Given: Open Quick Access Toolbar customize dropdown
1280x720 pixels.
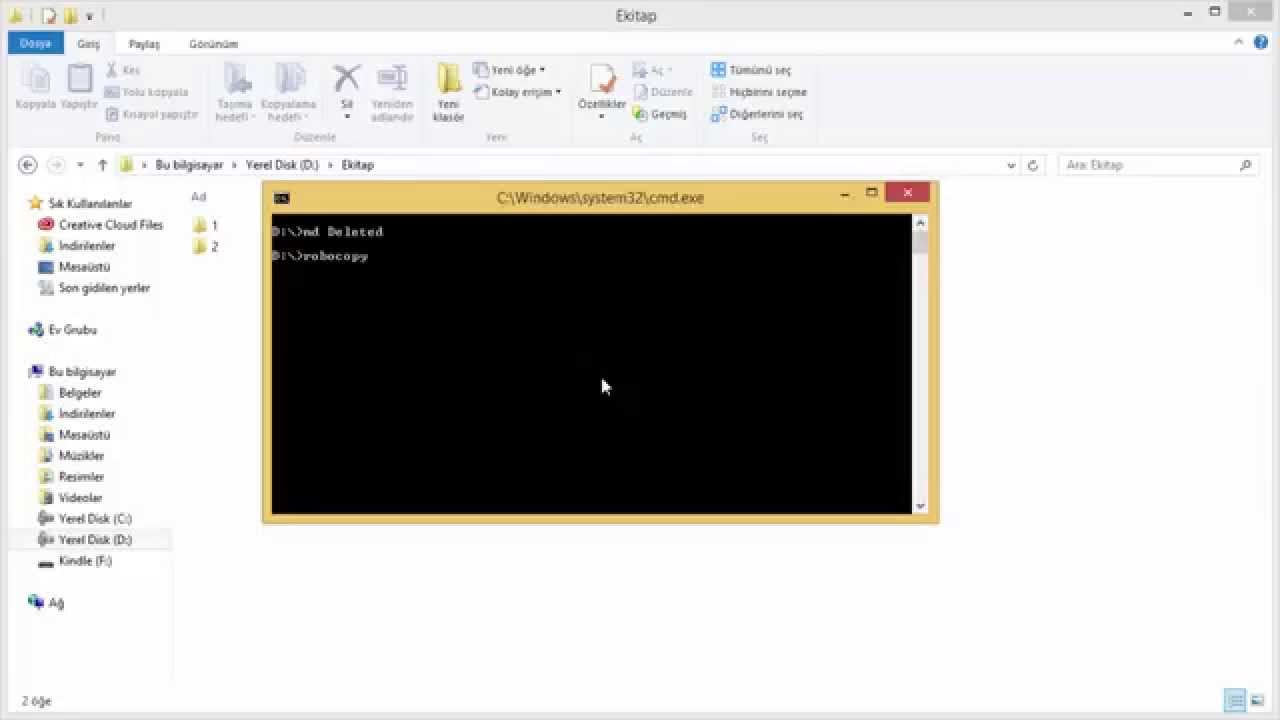Looking at the screenshot, I should point(89,16).
